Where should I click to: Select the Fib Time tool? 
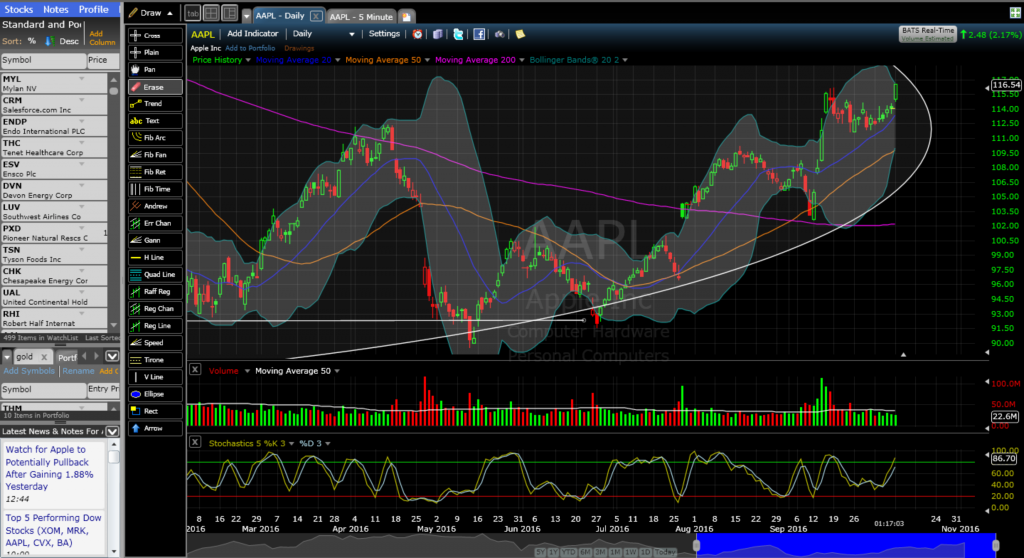pyautogui.click(x=155, y=189)
